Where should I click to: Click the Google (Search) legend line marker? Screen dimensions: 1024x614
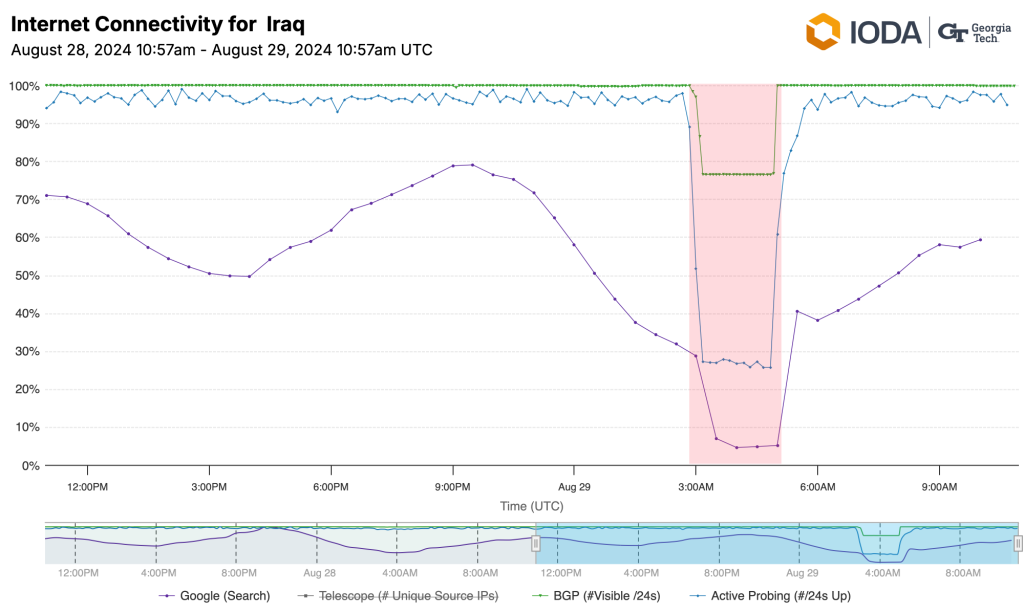167,596
